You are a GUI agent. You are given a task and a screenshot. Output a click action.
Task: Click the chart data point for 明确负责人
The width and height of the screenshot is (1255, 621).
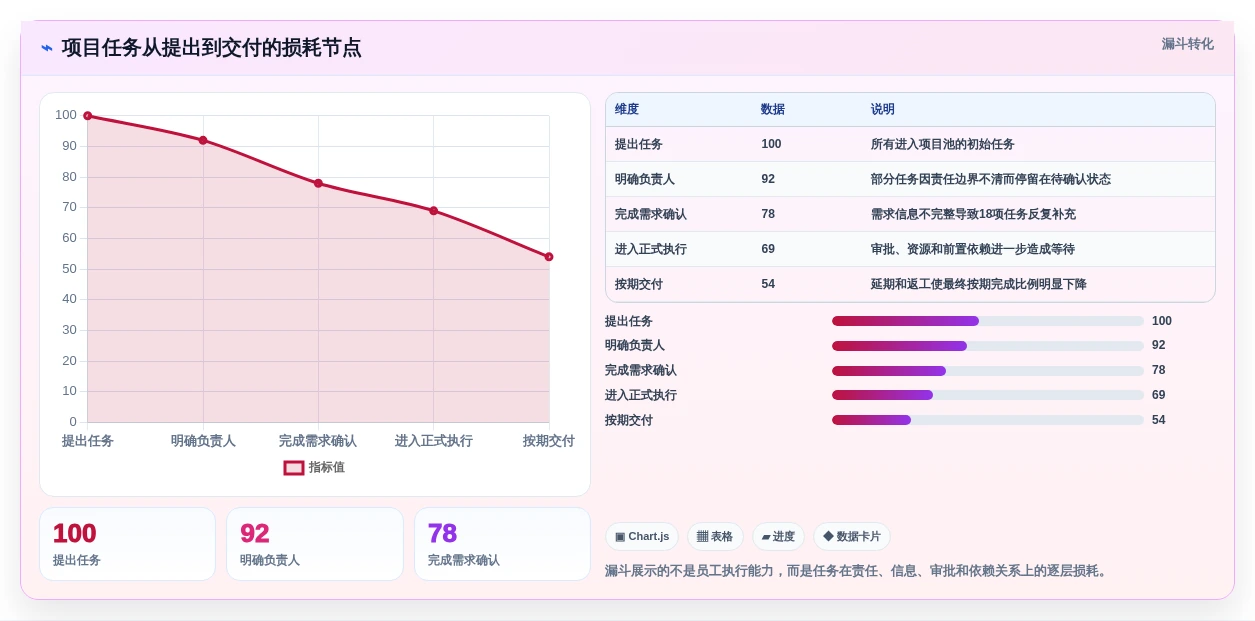tap(203, 140)
